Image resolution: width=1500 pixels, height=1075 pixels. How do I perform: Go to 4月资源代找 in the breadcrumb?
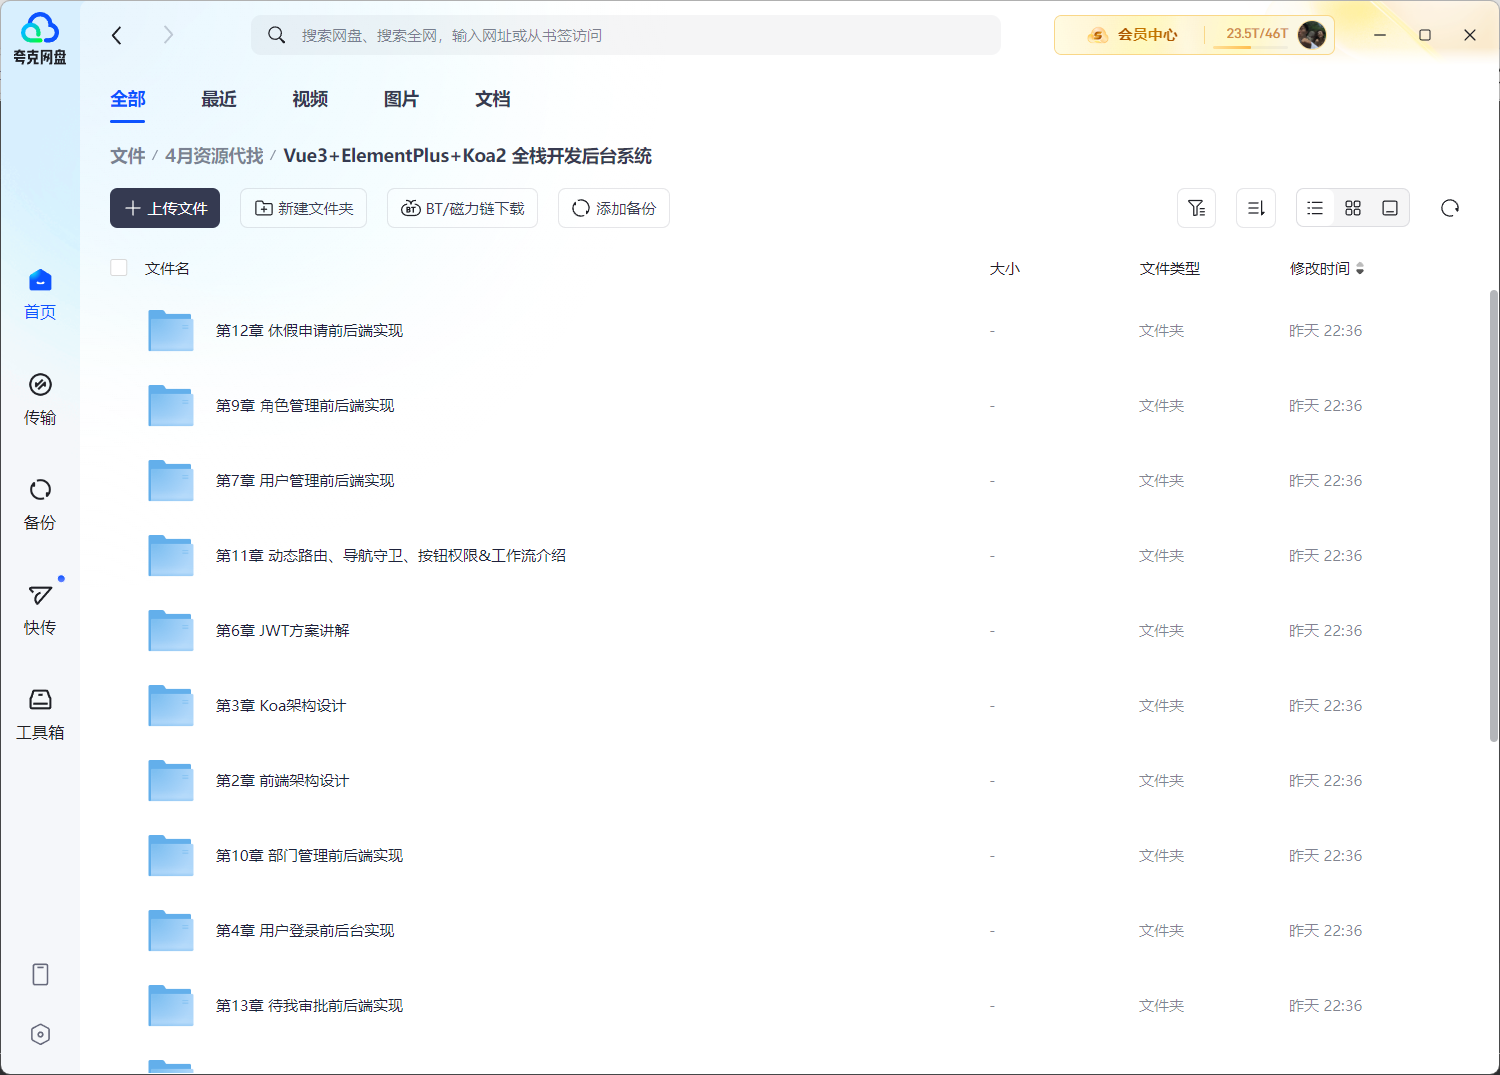214,156
